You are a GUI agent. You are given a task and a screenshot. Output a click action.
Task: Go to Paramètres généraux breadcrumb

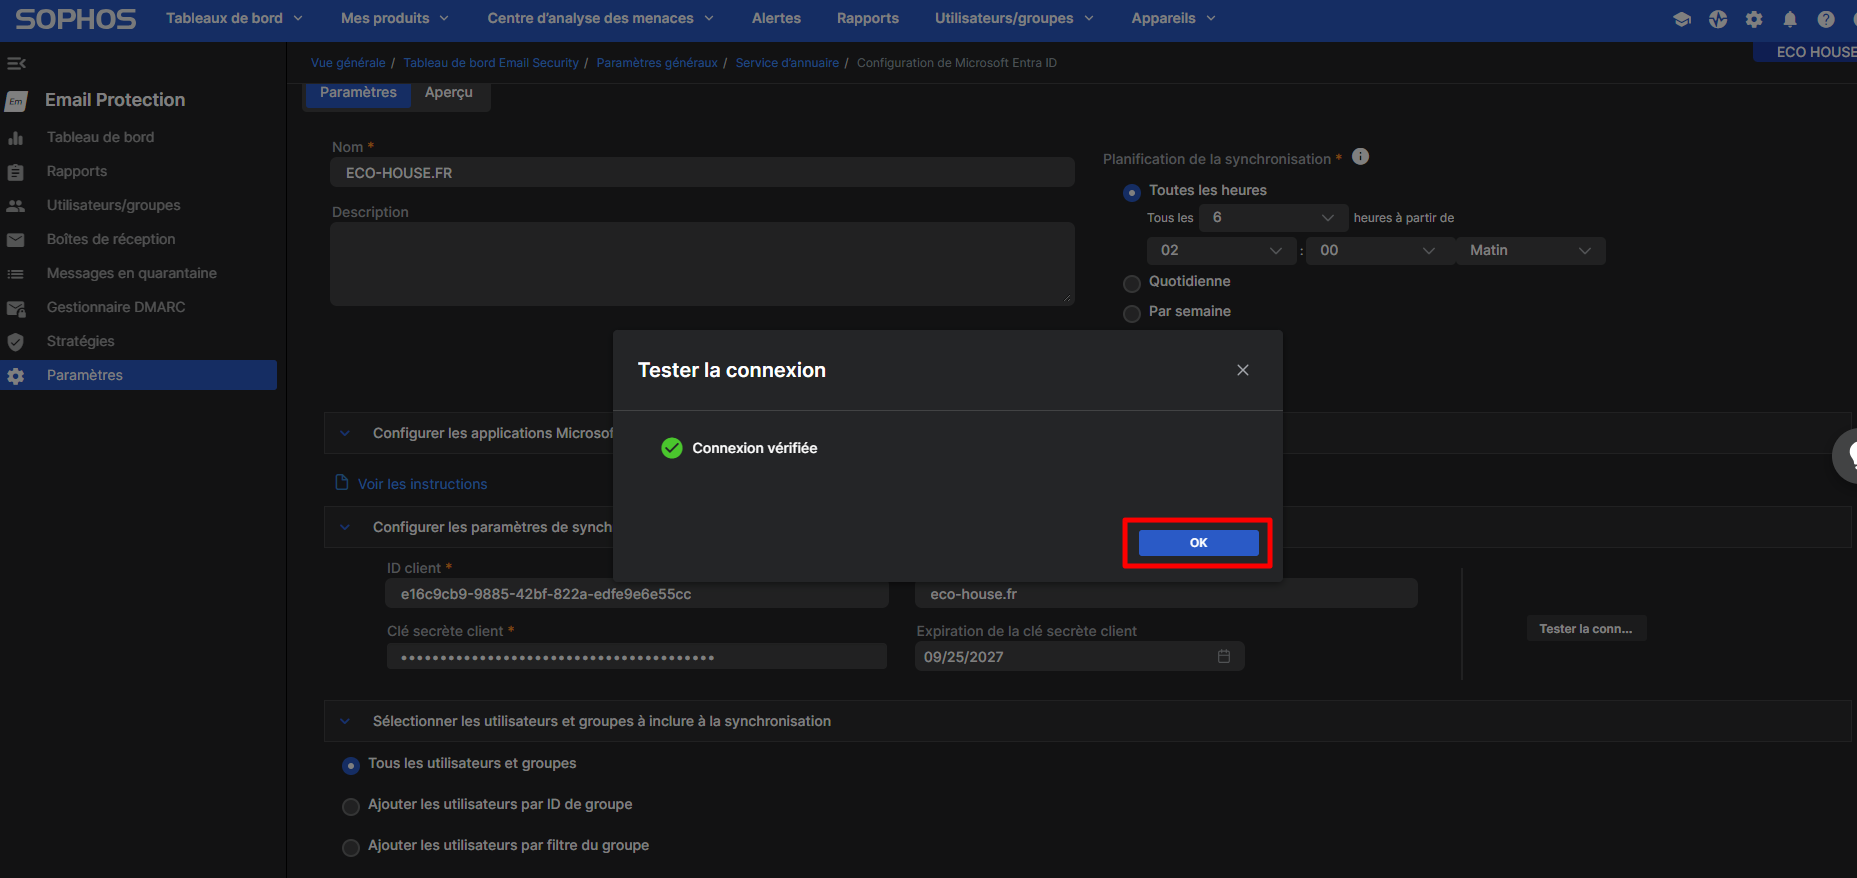click(x=657, y=63)
